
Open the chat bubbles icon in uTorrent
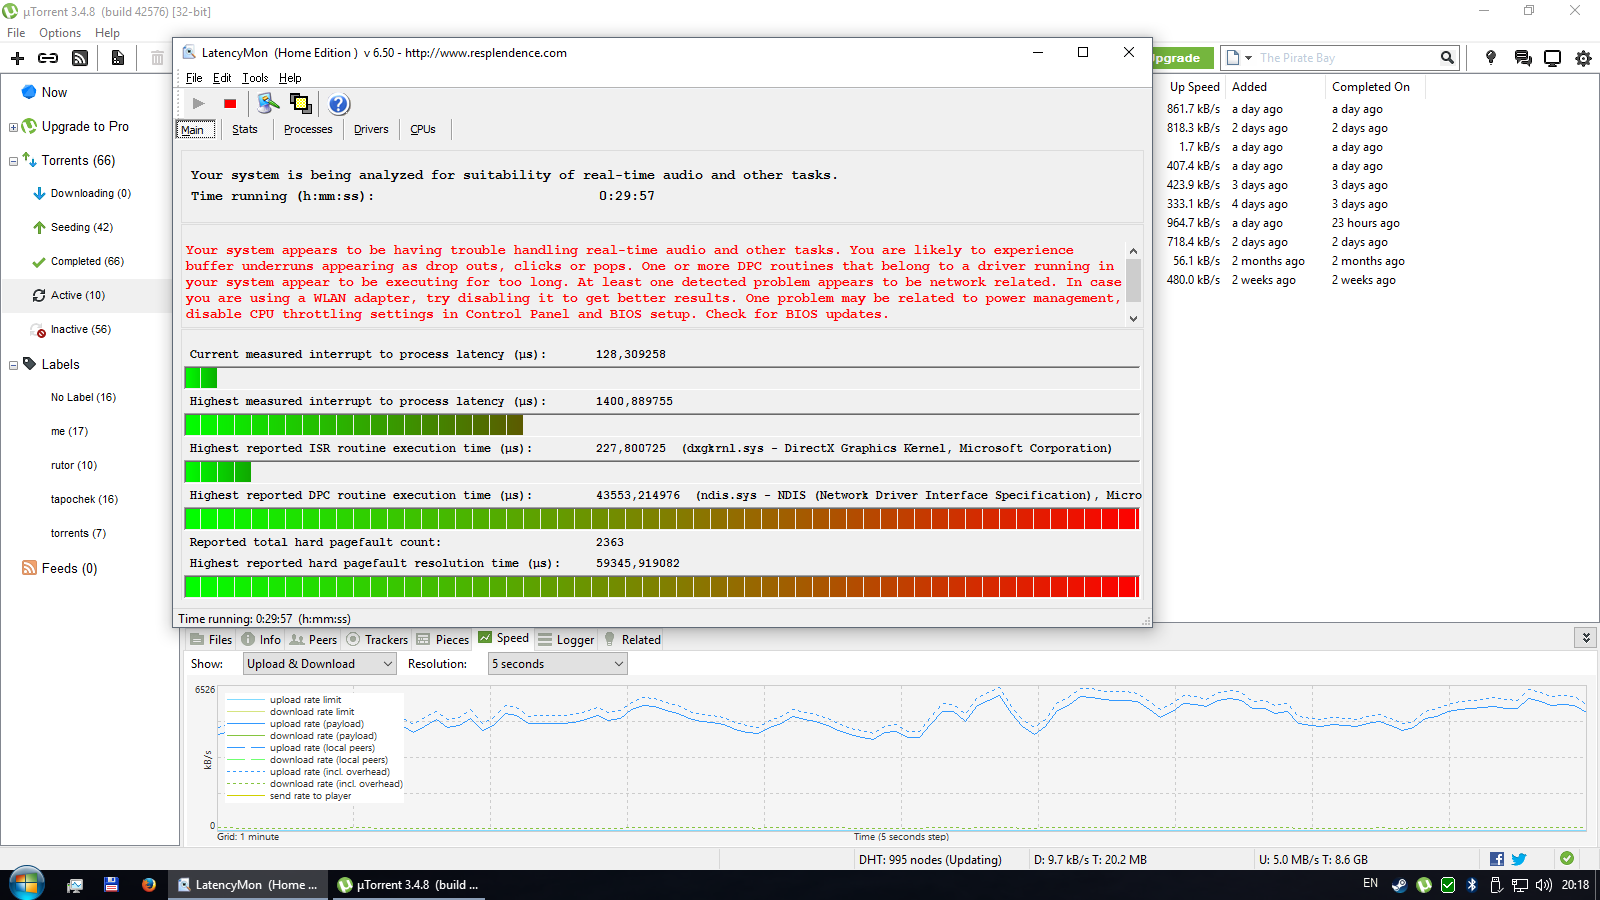coord(1523,58)
